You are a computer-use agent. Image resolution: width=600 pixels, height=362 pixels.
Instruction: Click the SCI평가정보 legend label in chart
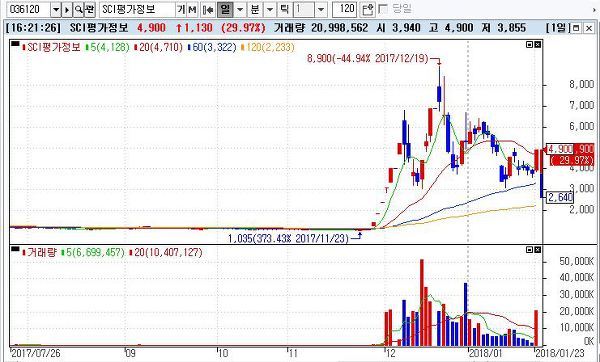point(54,47)
